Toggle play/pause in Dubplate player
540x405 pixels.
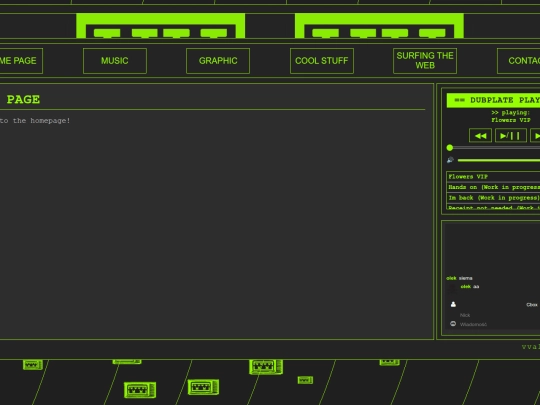coord(511,135)
